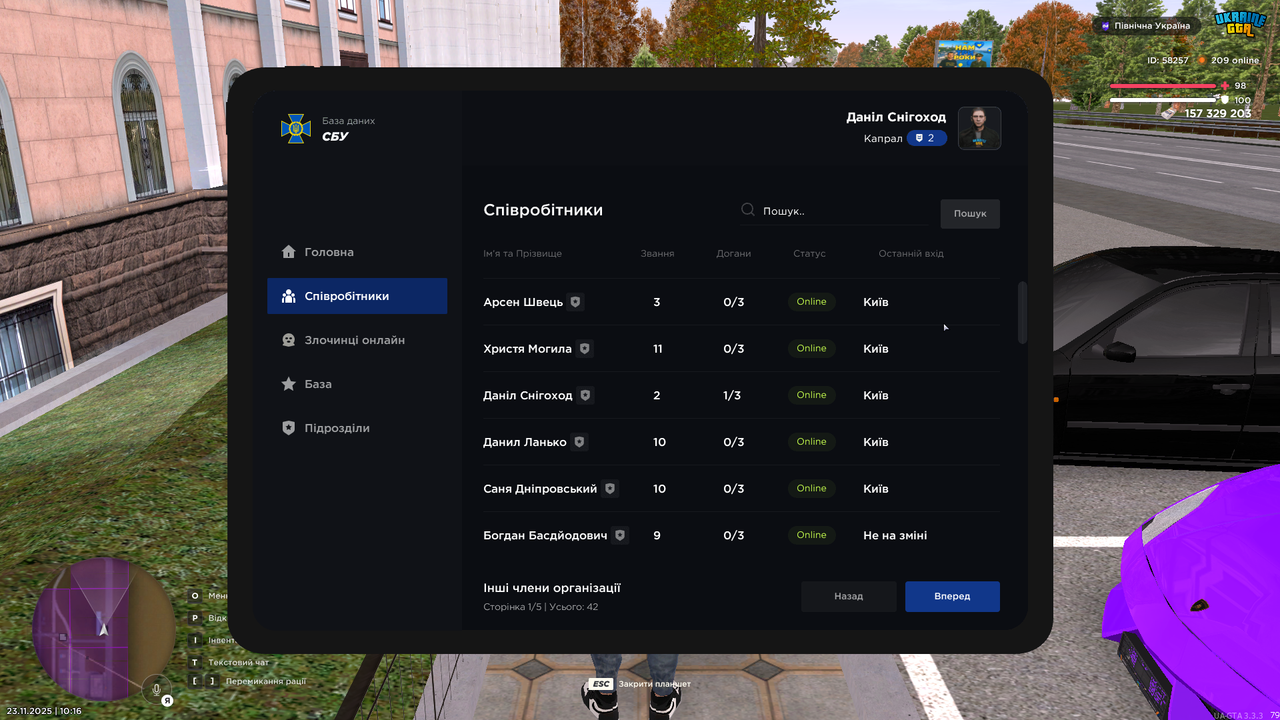The image size is (1280, 720).
Task: Click the home icon beside Головна
Action: click(x=288, y=252)
